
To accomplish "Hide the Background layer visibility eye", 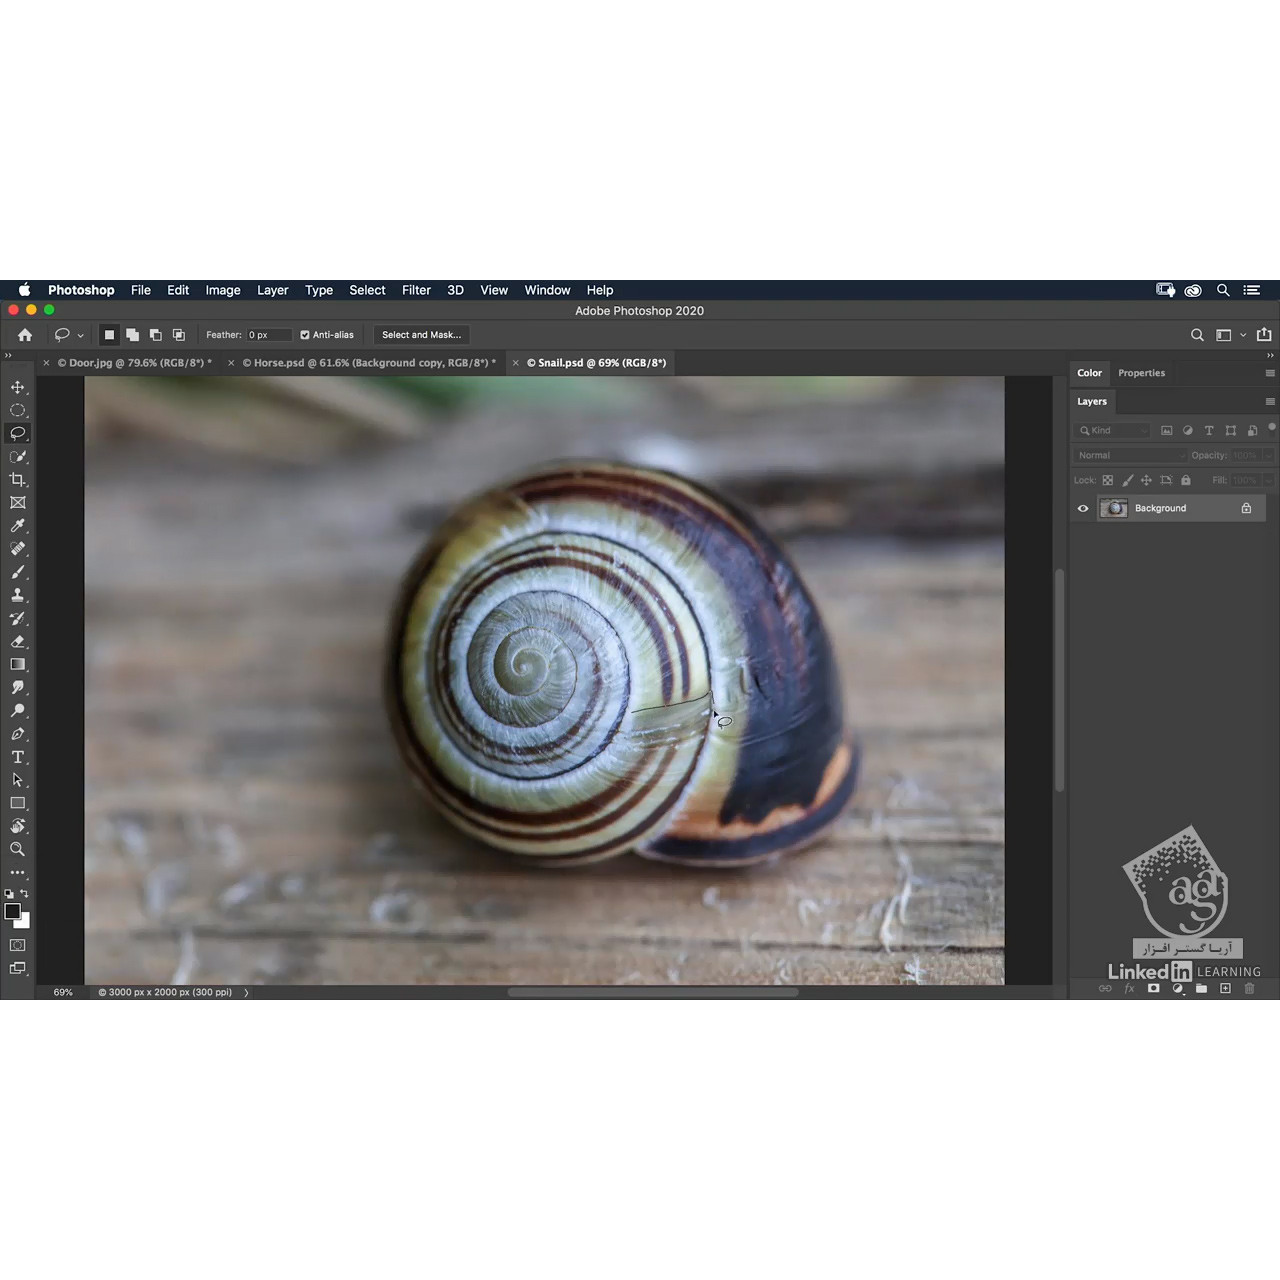I will (x=1083, y=508).
